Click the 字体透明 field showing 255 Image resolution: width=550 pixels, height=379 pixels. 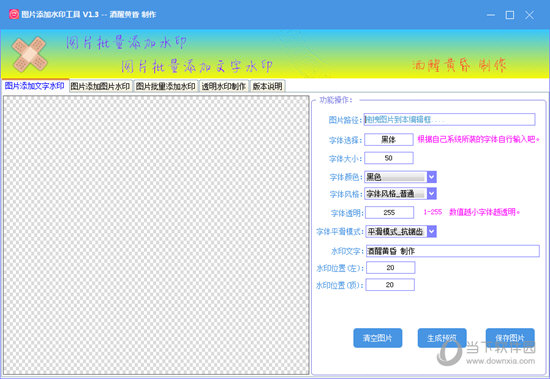(389, 212)
